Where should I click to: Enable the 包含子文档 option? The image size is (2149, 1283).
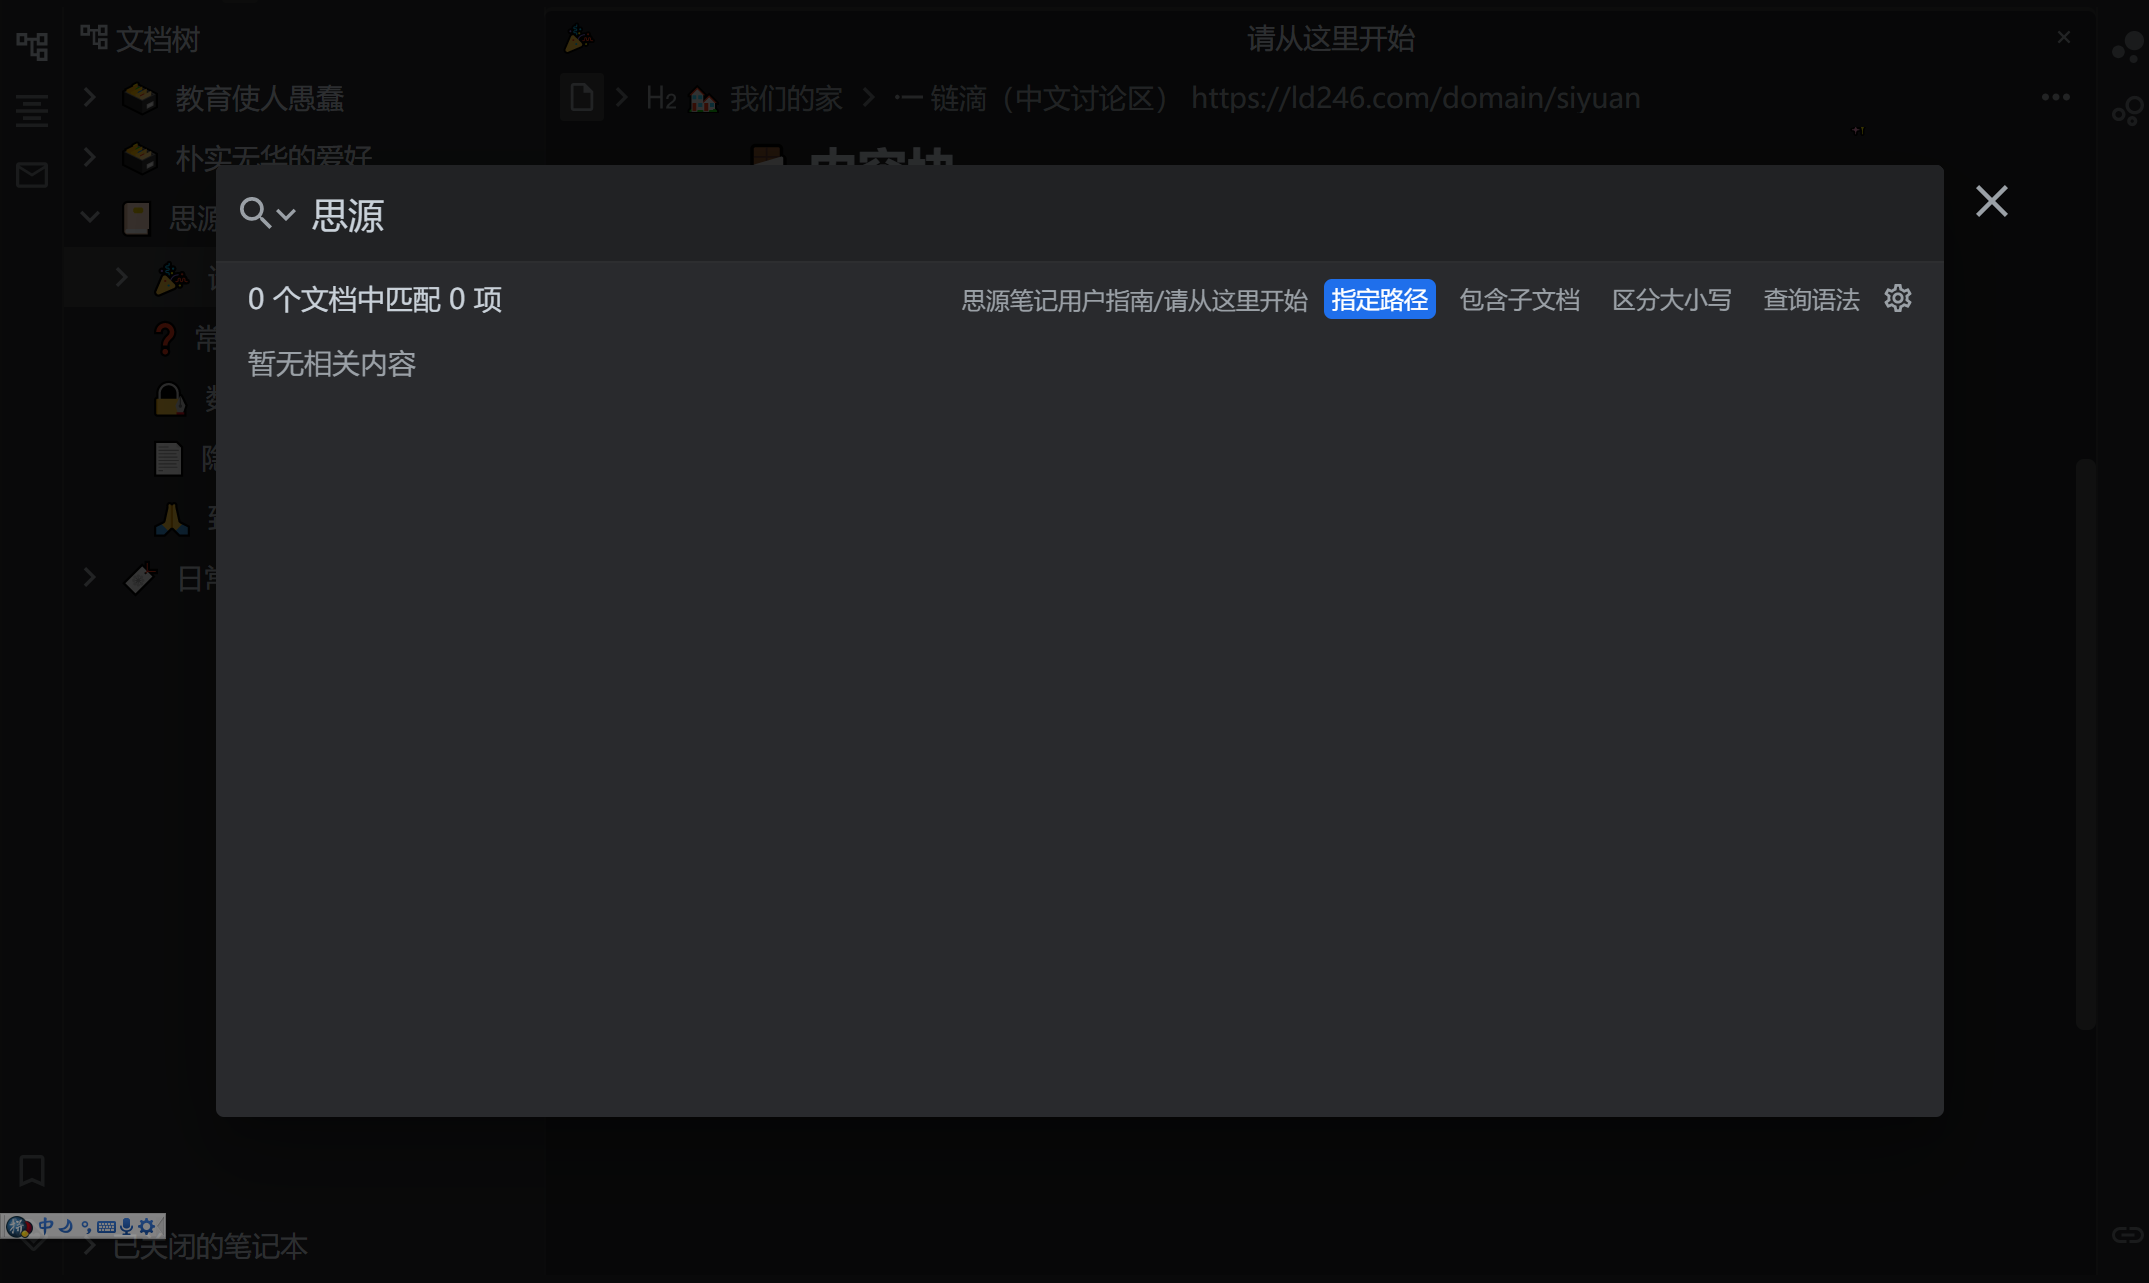1518,299
